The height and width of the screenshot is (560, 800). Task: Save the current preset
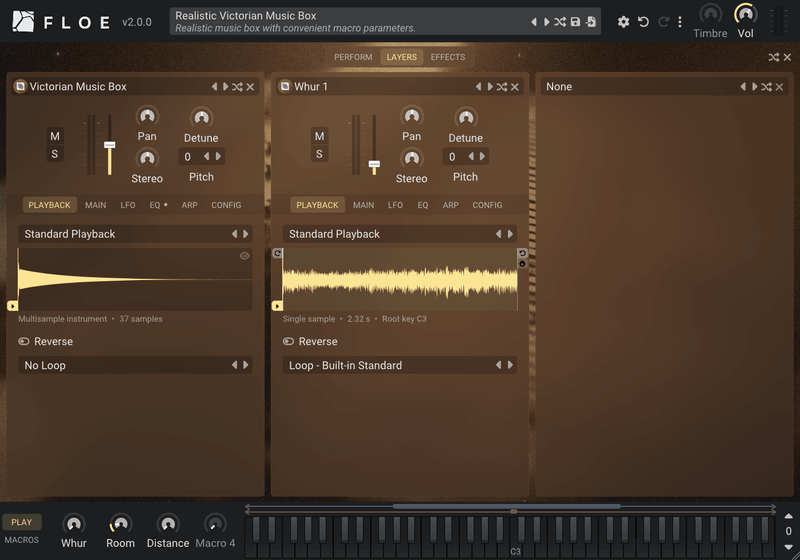pyautogui.click(x=576, y=22)
